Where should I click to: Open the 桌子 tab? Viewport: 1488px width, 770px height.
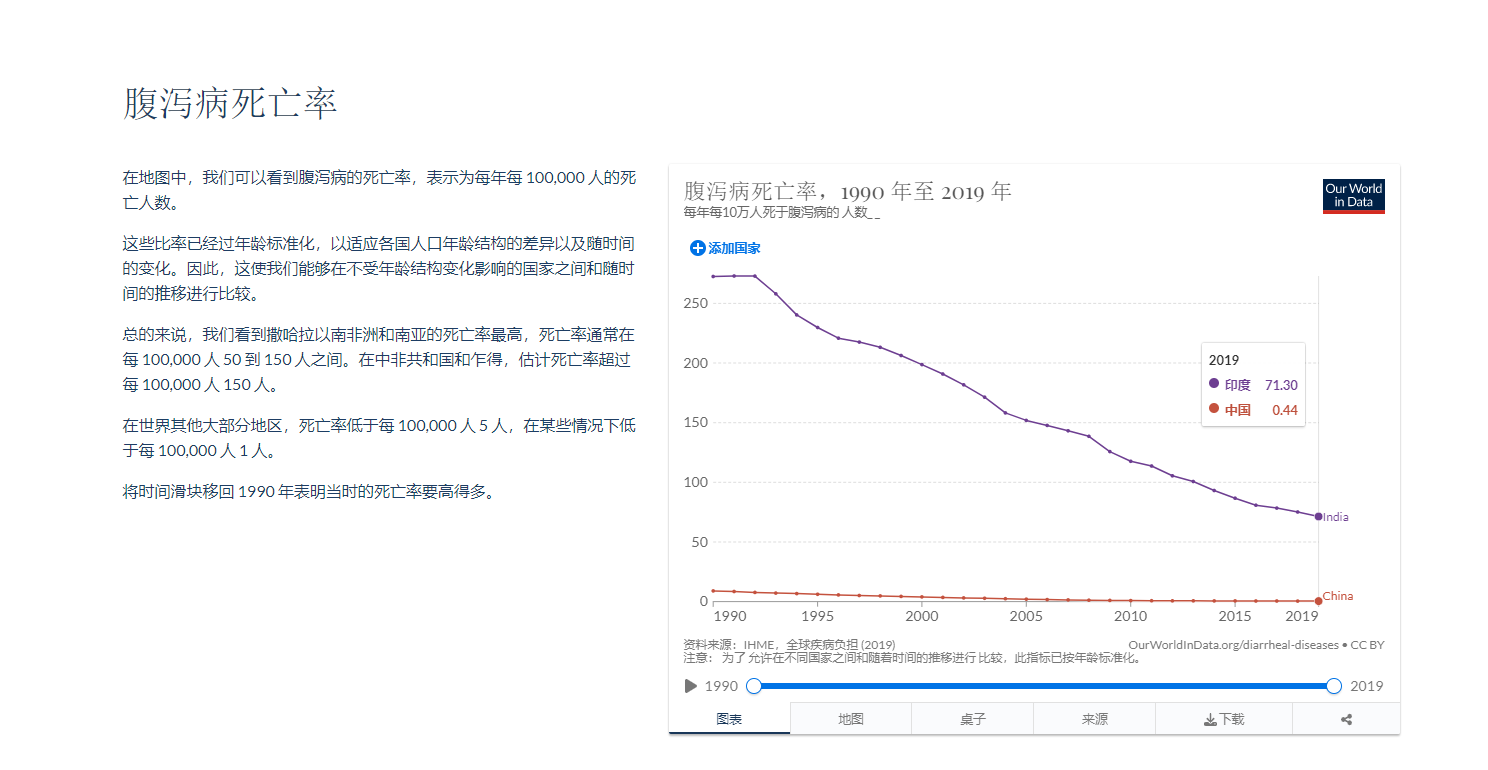[x=973, y=719]
